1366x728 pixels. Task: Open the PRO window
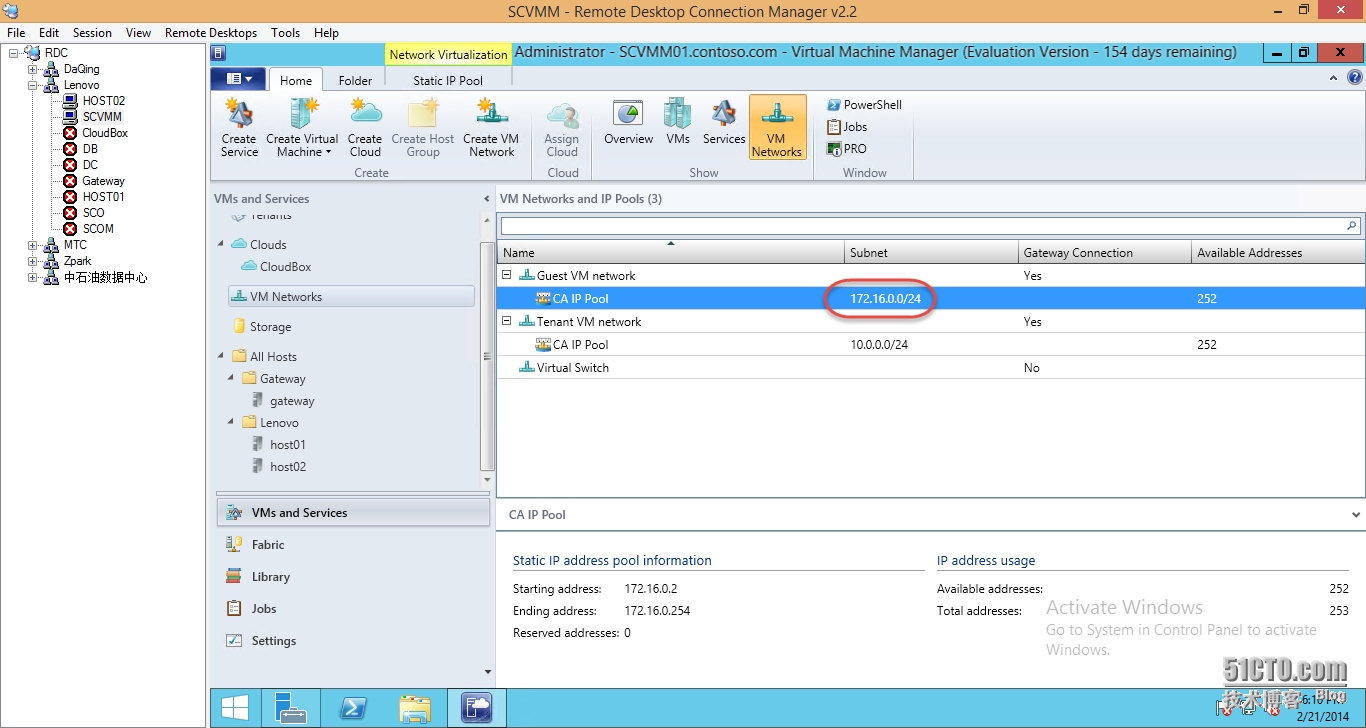[x=847, y=149]
